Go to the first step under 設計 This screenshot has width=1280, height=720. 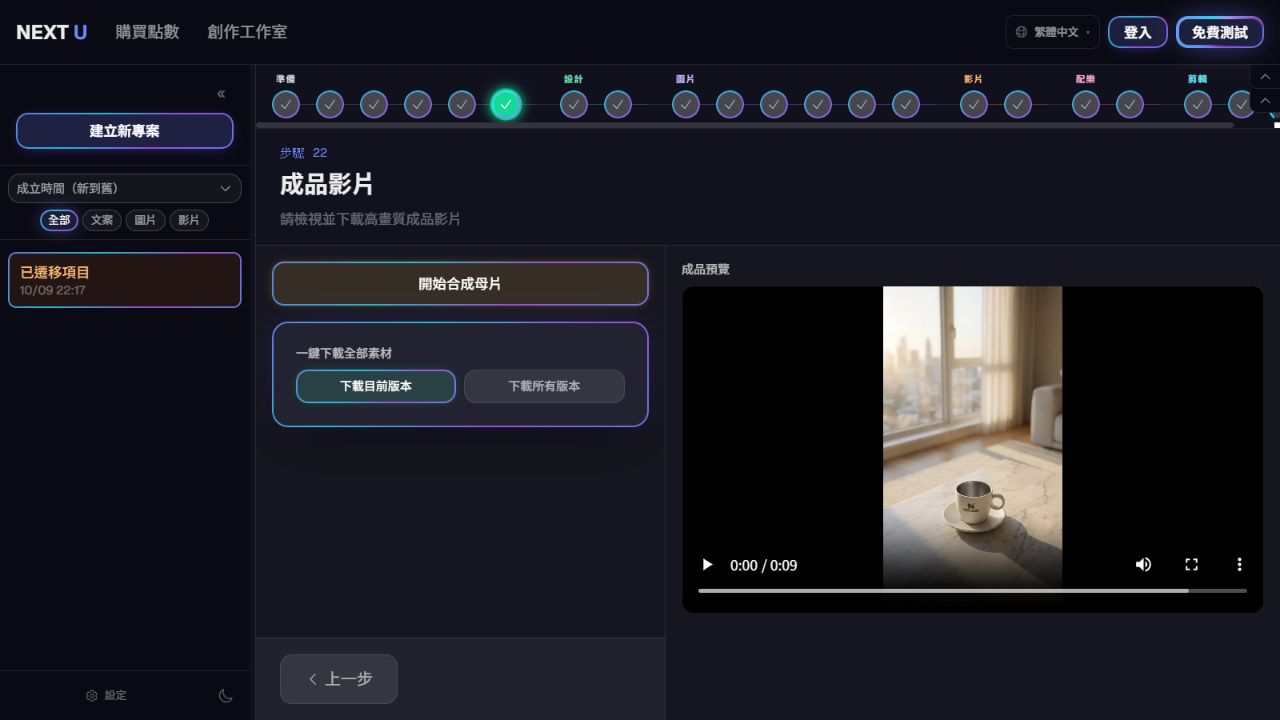pyautogui.click(x=574, y=104)
